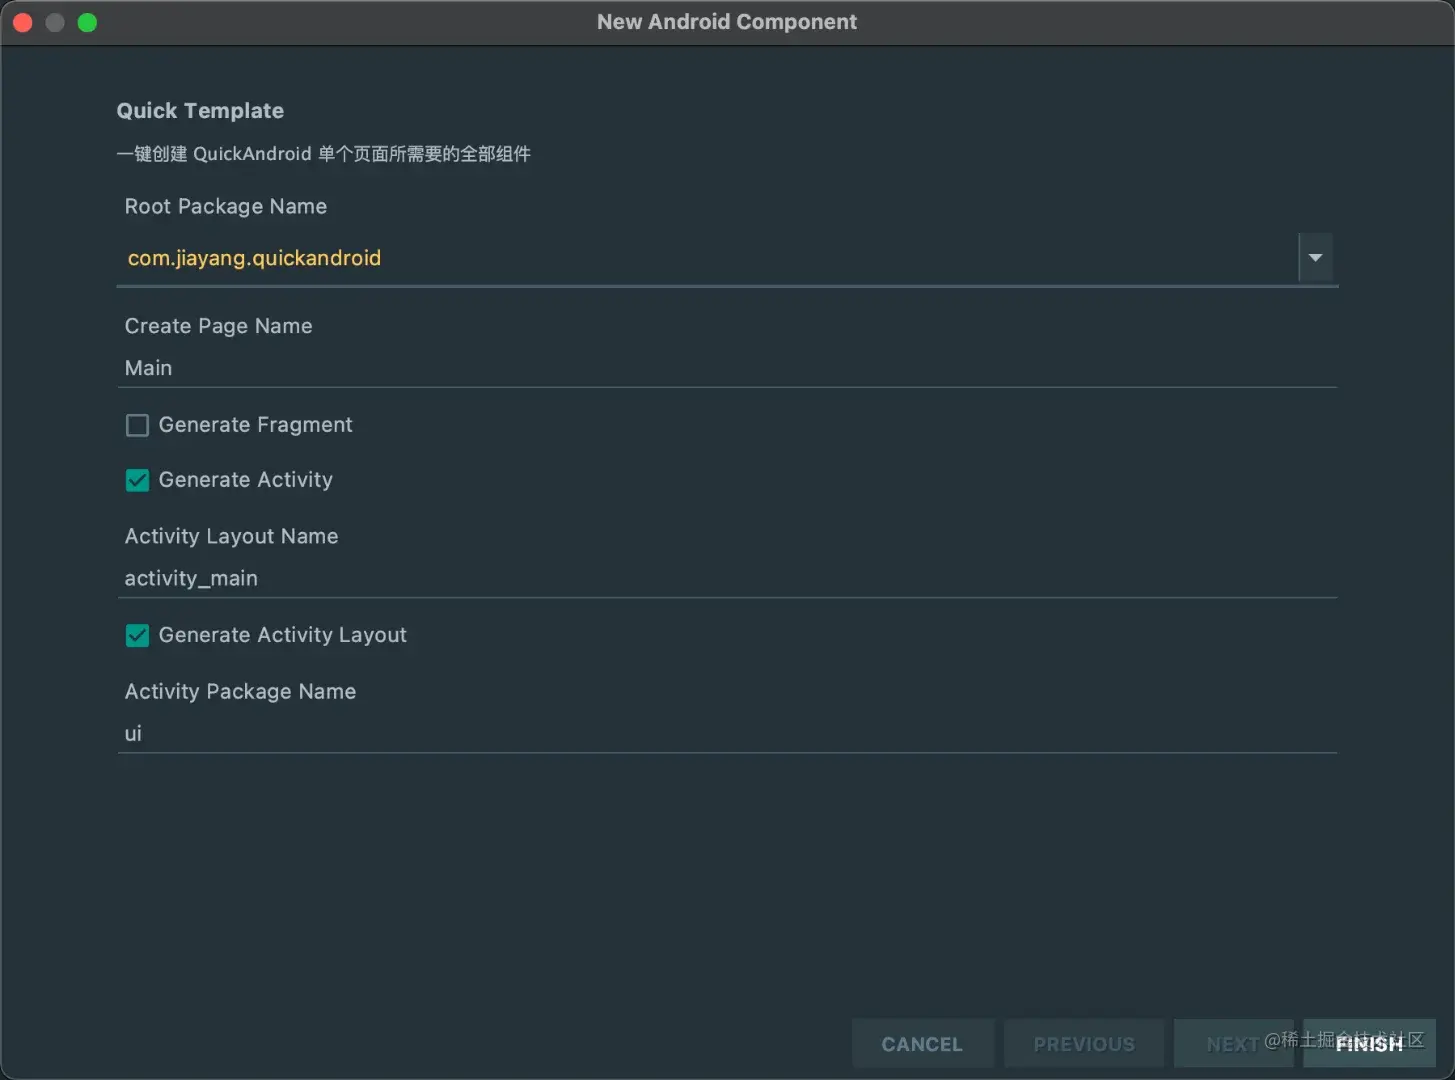The width and height of the screenshot is (1455, 1080).
Task: Uncheck Generate Activity Layout
Action: click(137, 635)
